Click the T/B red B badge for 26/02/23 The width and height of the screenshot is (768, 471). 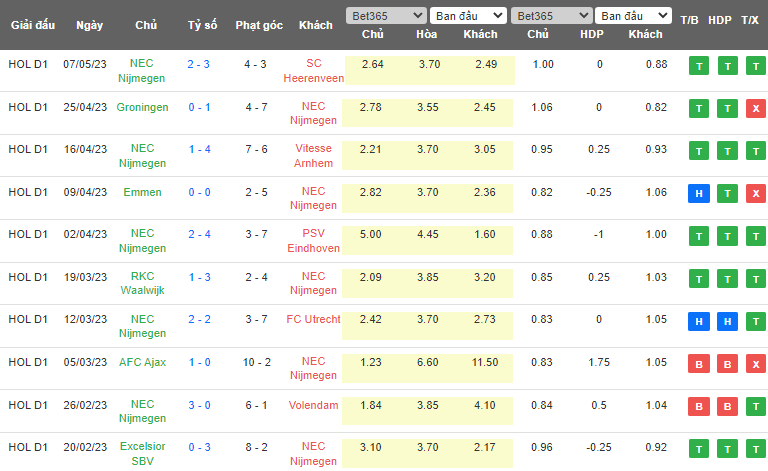[699, 407]
